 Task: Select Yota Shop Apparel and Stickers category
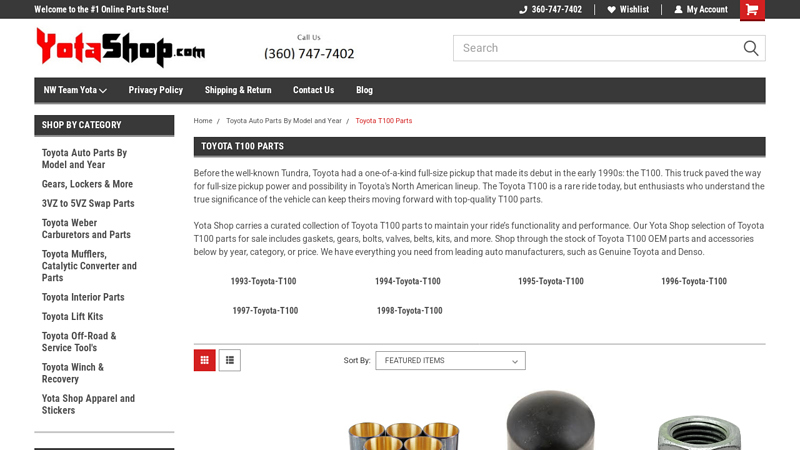coord(88,404)
